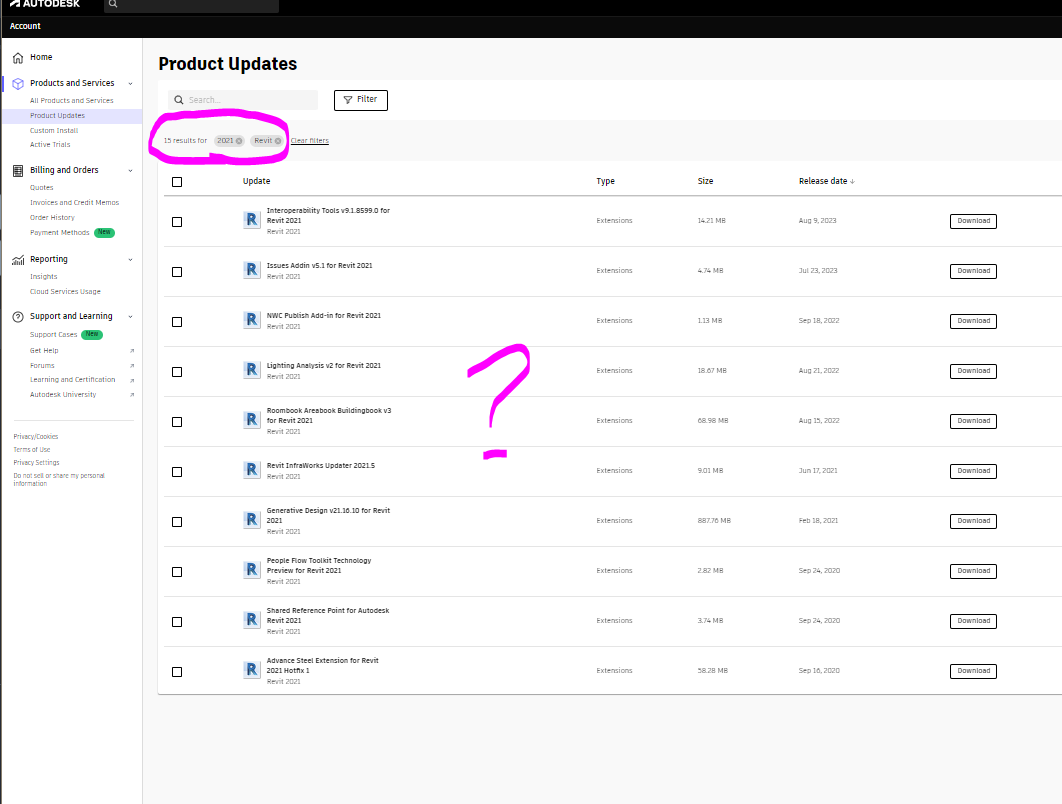Click Revit icon for Lighting Analysis v2 row
Image resolution: width=1062 pixels, height=804 pixels.
pyautogui.click(x=252, y=370)
